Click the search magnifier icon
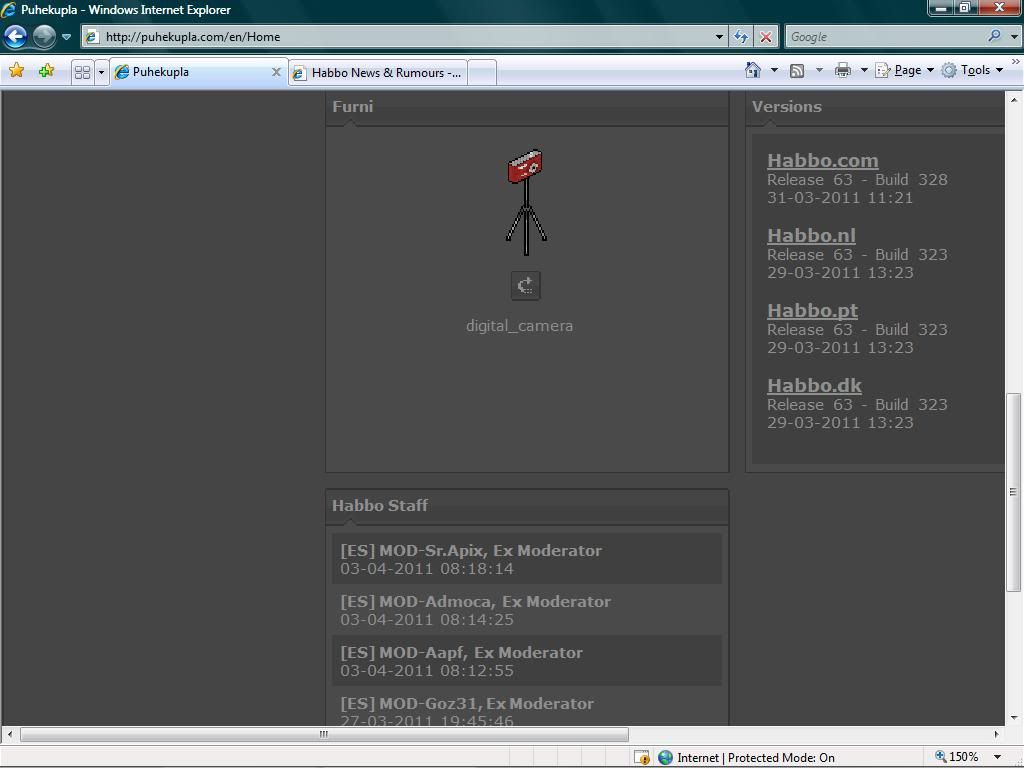The image size is (1024, 768). (994, 37)
